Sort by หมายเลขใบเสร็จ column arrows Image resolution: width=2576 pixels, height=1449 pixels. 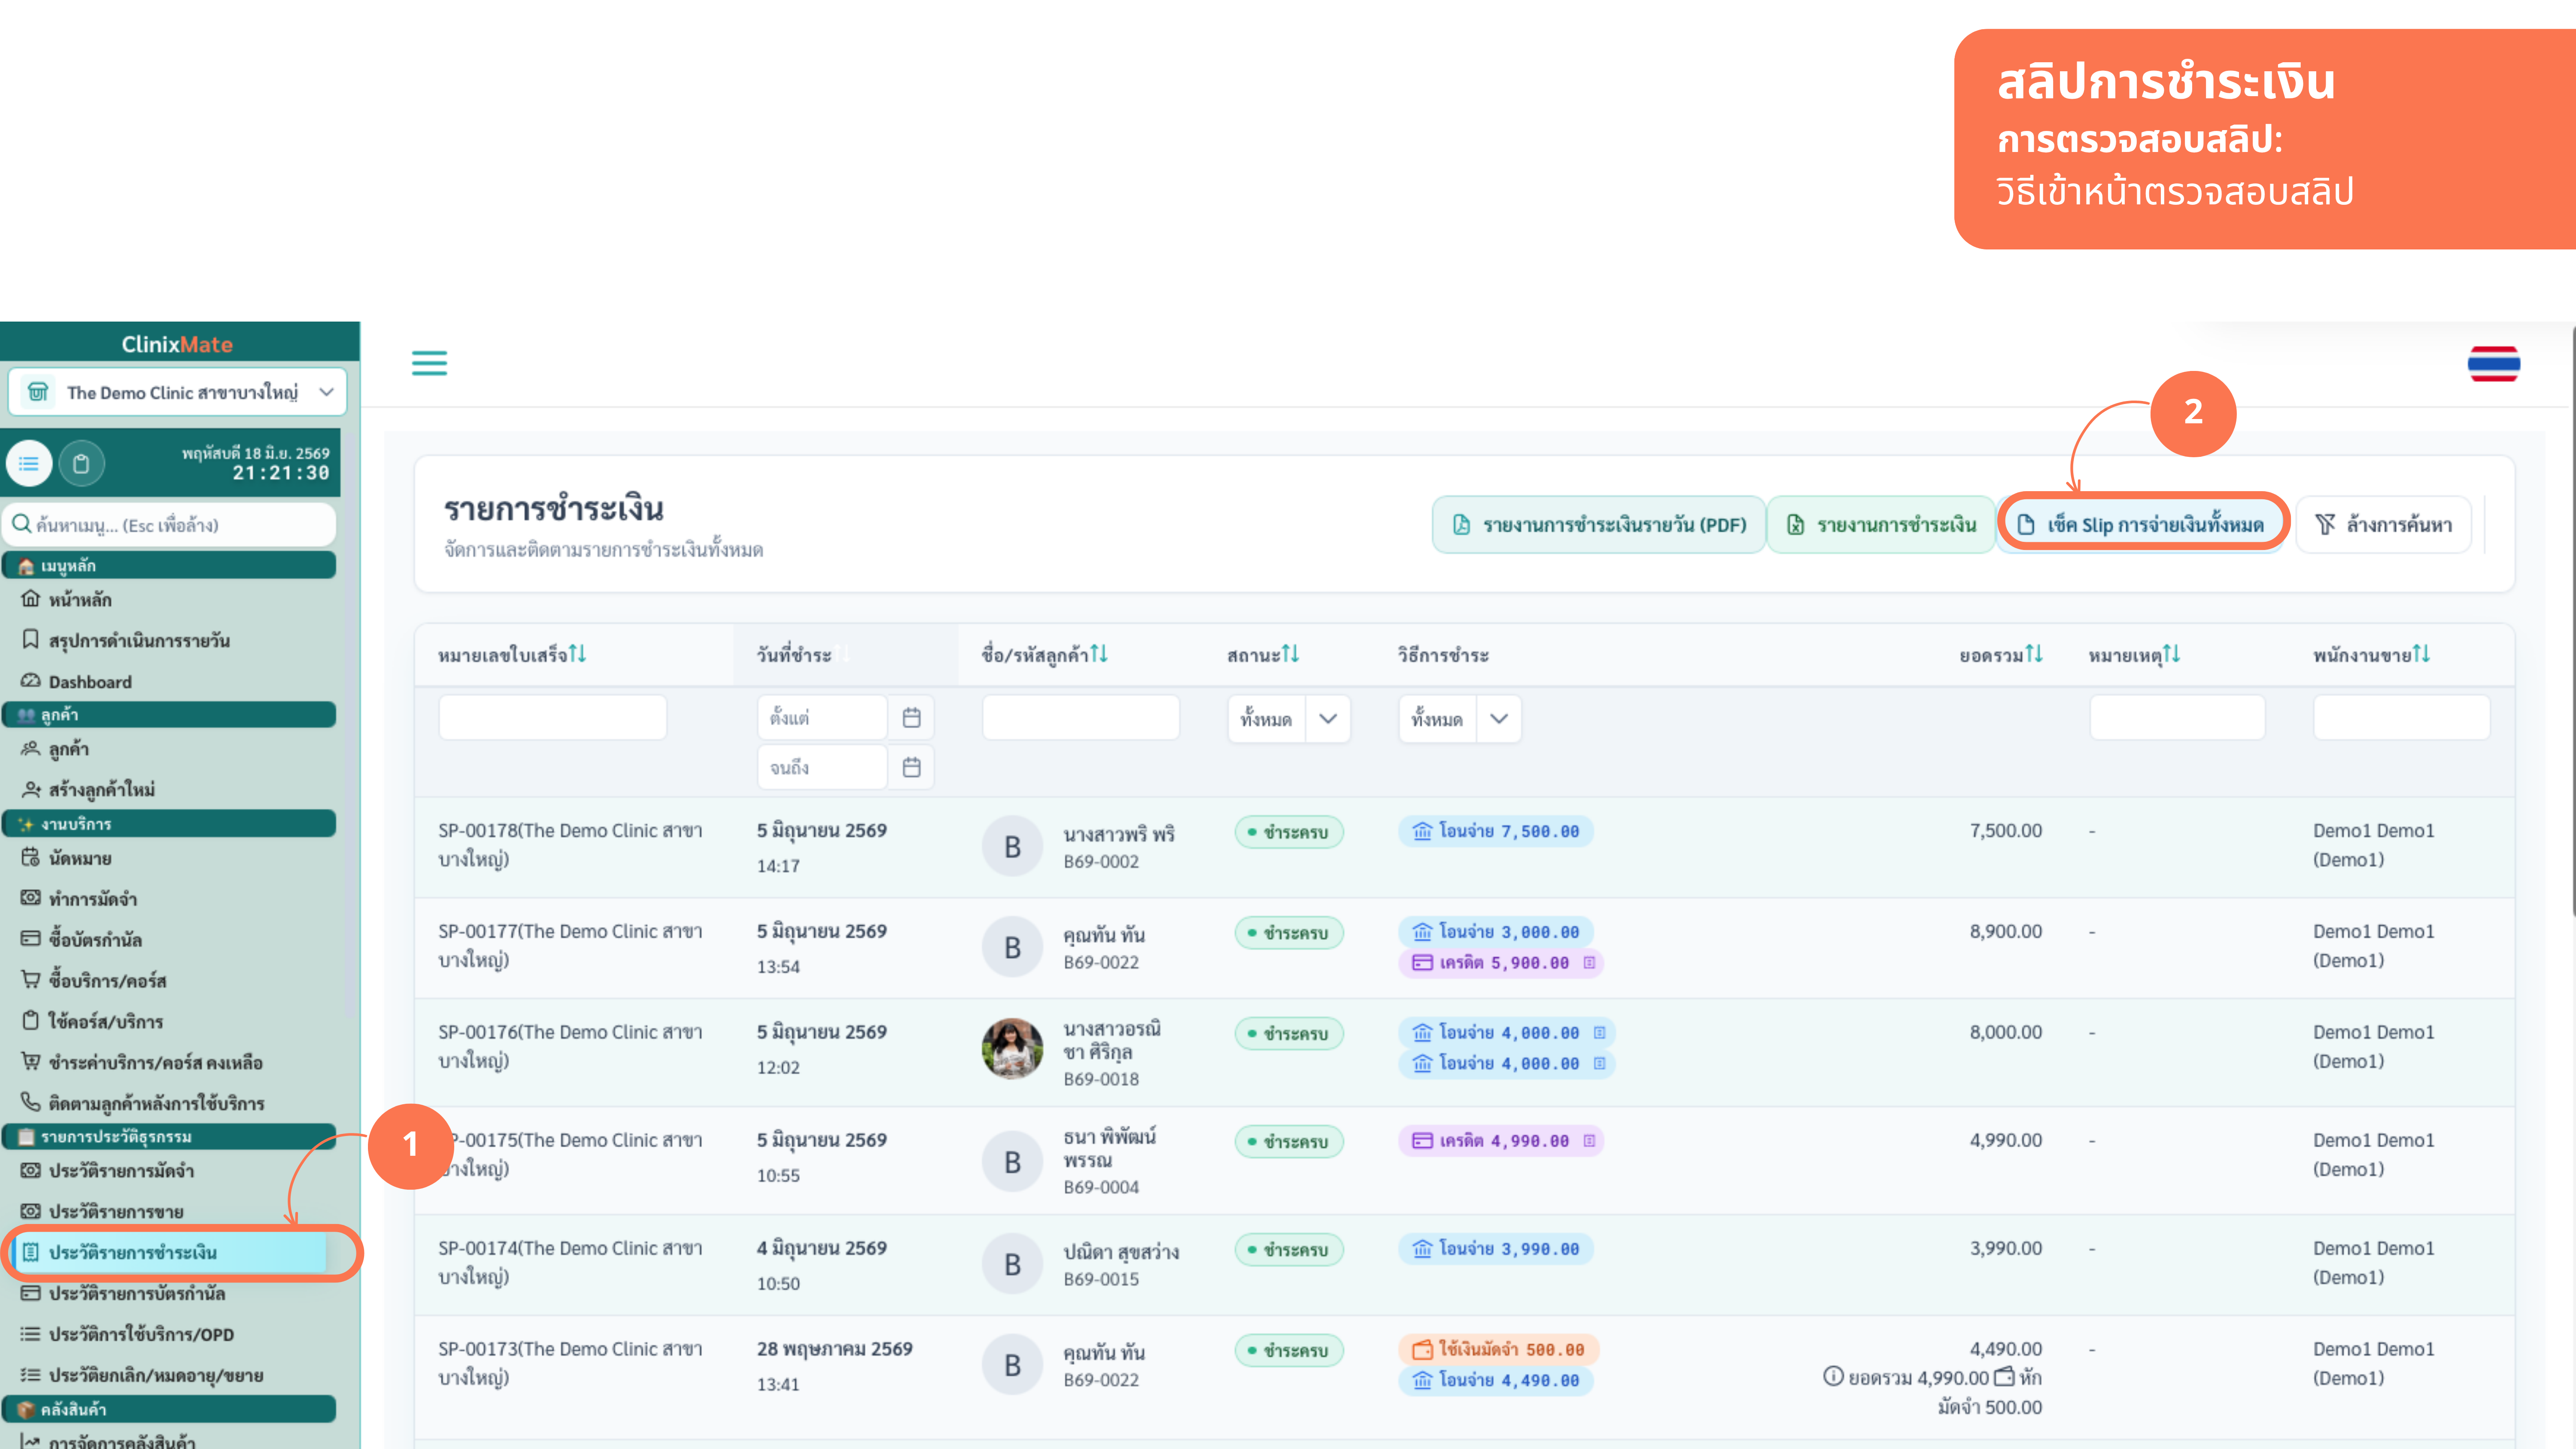[577, 654]
